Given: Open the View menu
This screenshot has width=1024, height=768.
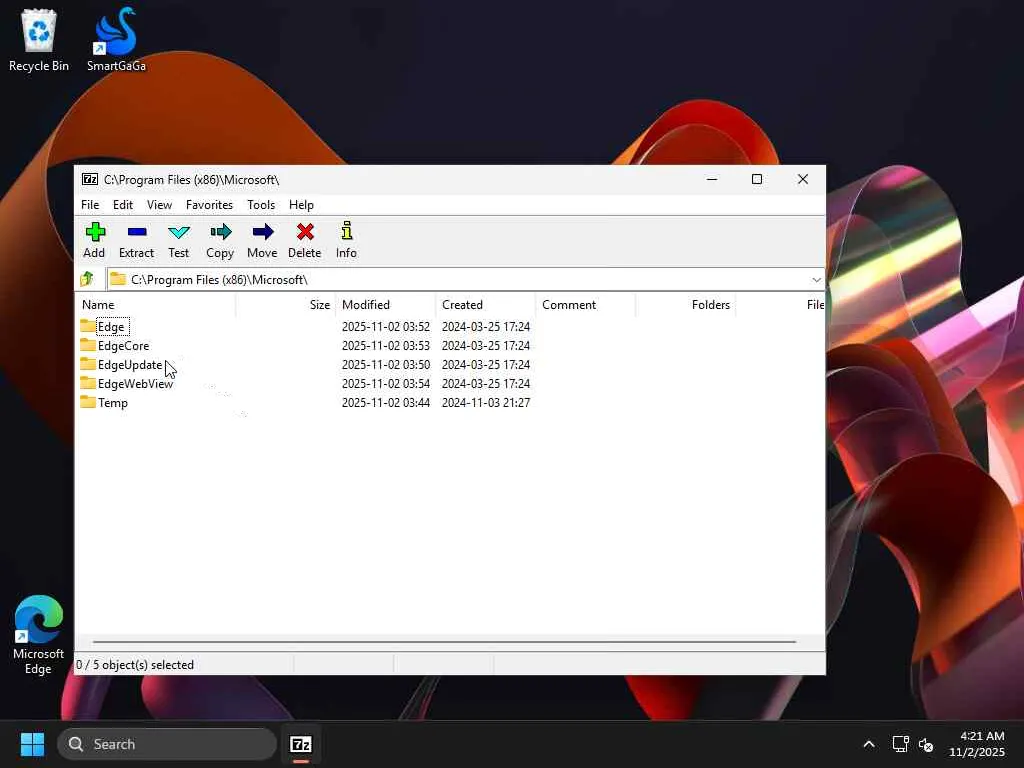Looking at the screenshot, I should point(159,205).
